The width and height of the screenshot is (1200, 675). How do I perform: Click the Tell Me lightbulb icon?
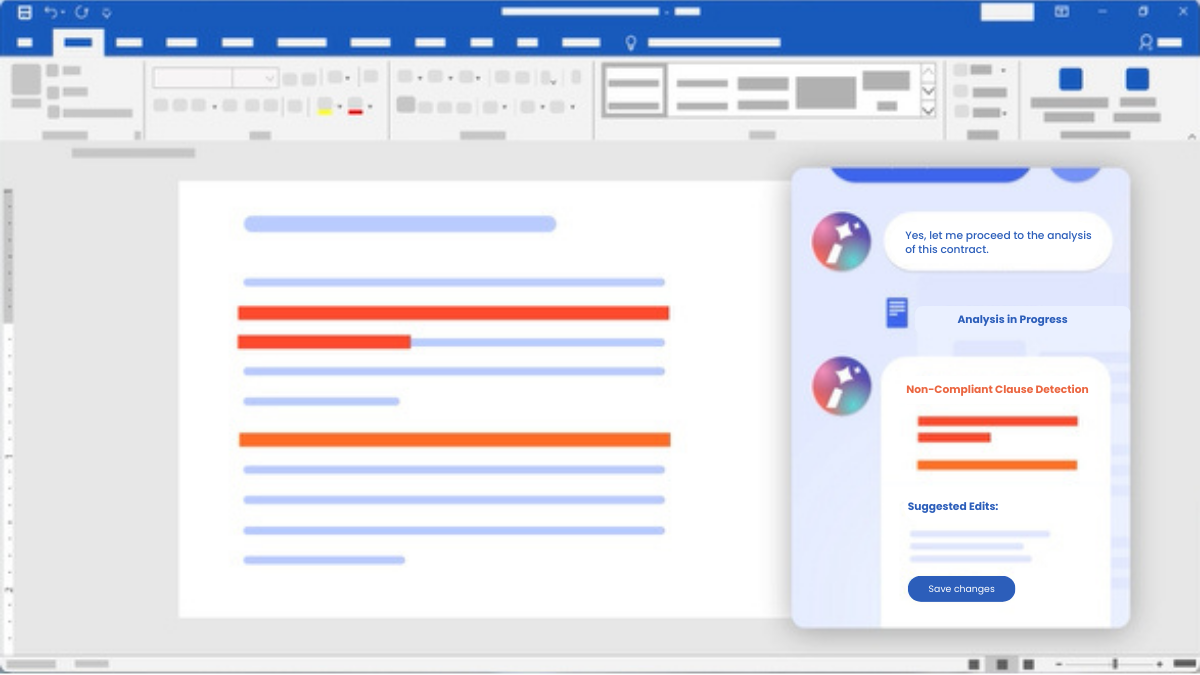[631, 43]
